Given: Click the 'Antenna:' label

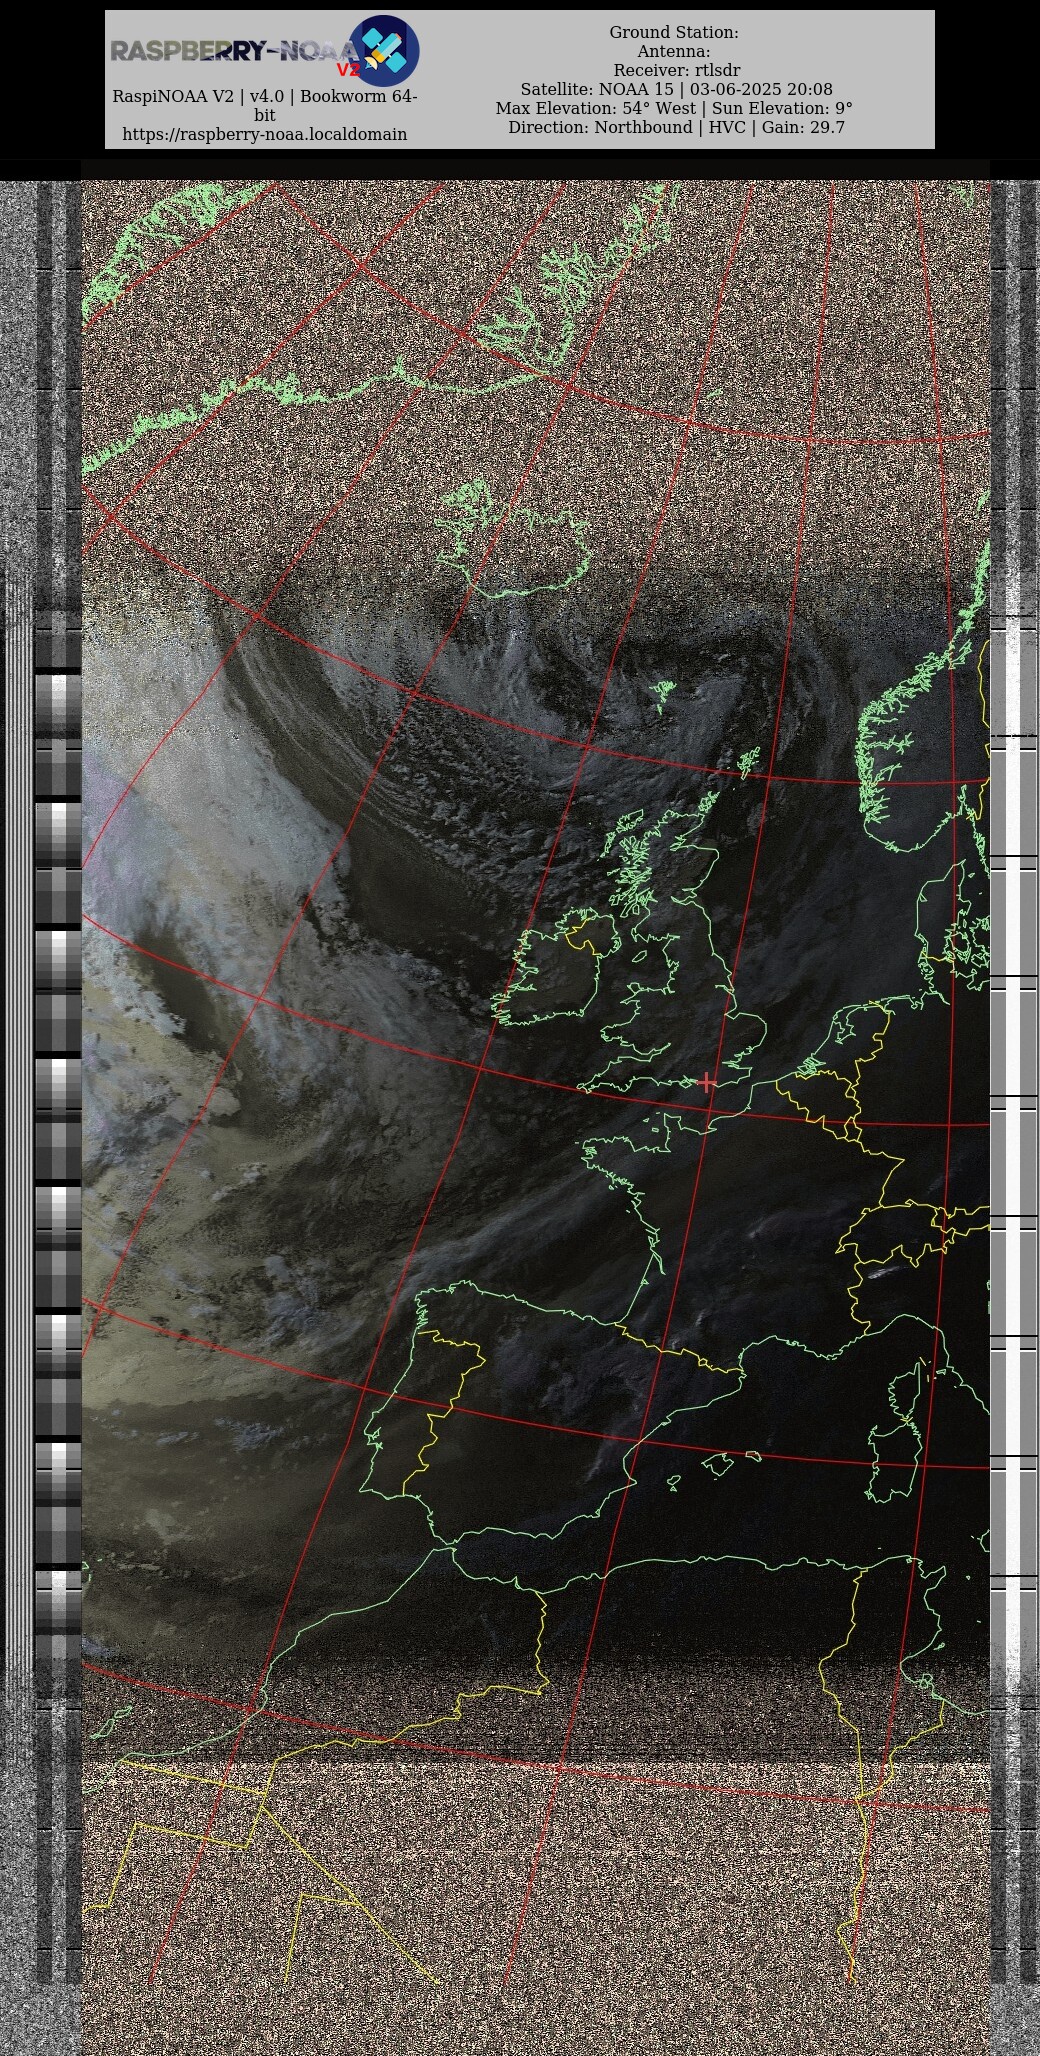Looking at the screenshot, I should coord(674,52).
